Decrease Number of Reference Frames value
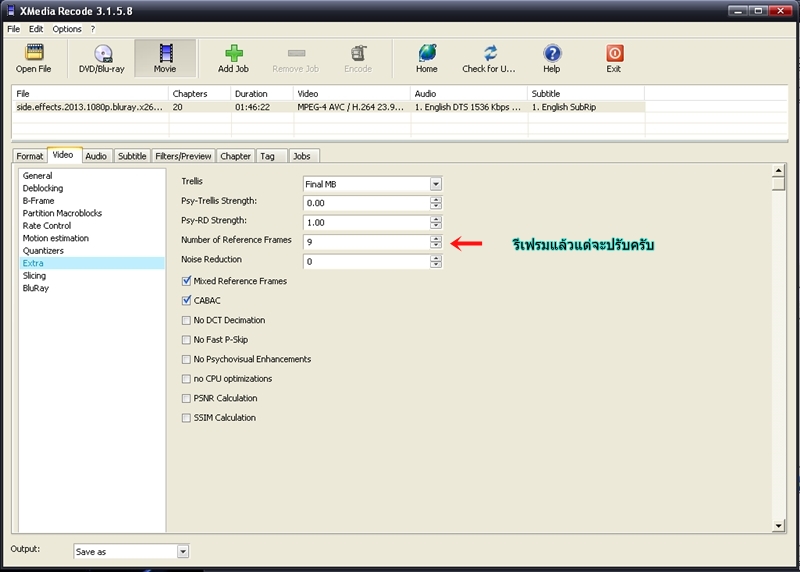 pyautogui.click(x=436, y=245)
